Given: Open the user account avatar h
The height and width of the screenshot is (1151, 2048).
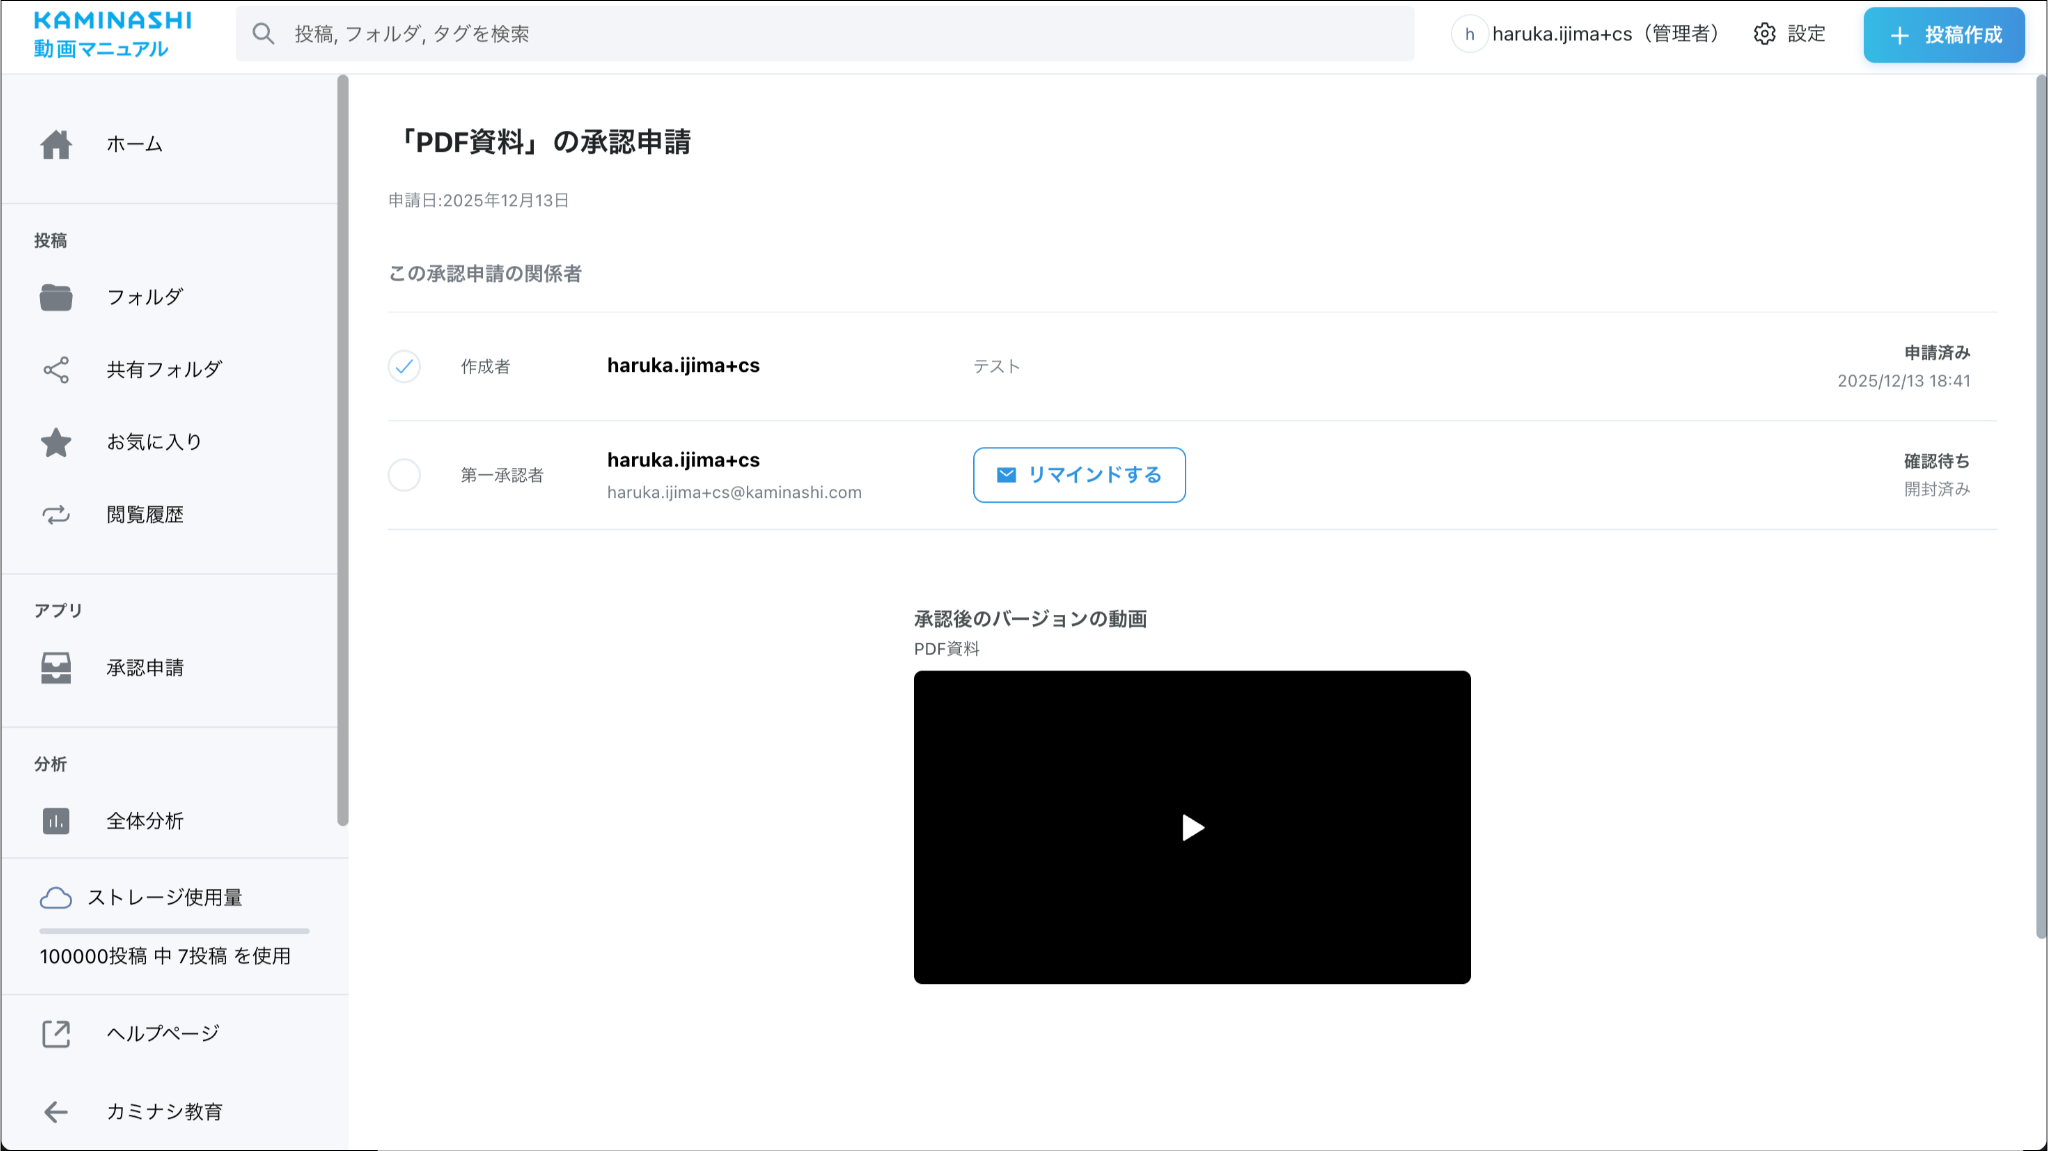Looking at the screenshot, I should click(1469, 34).
